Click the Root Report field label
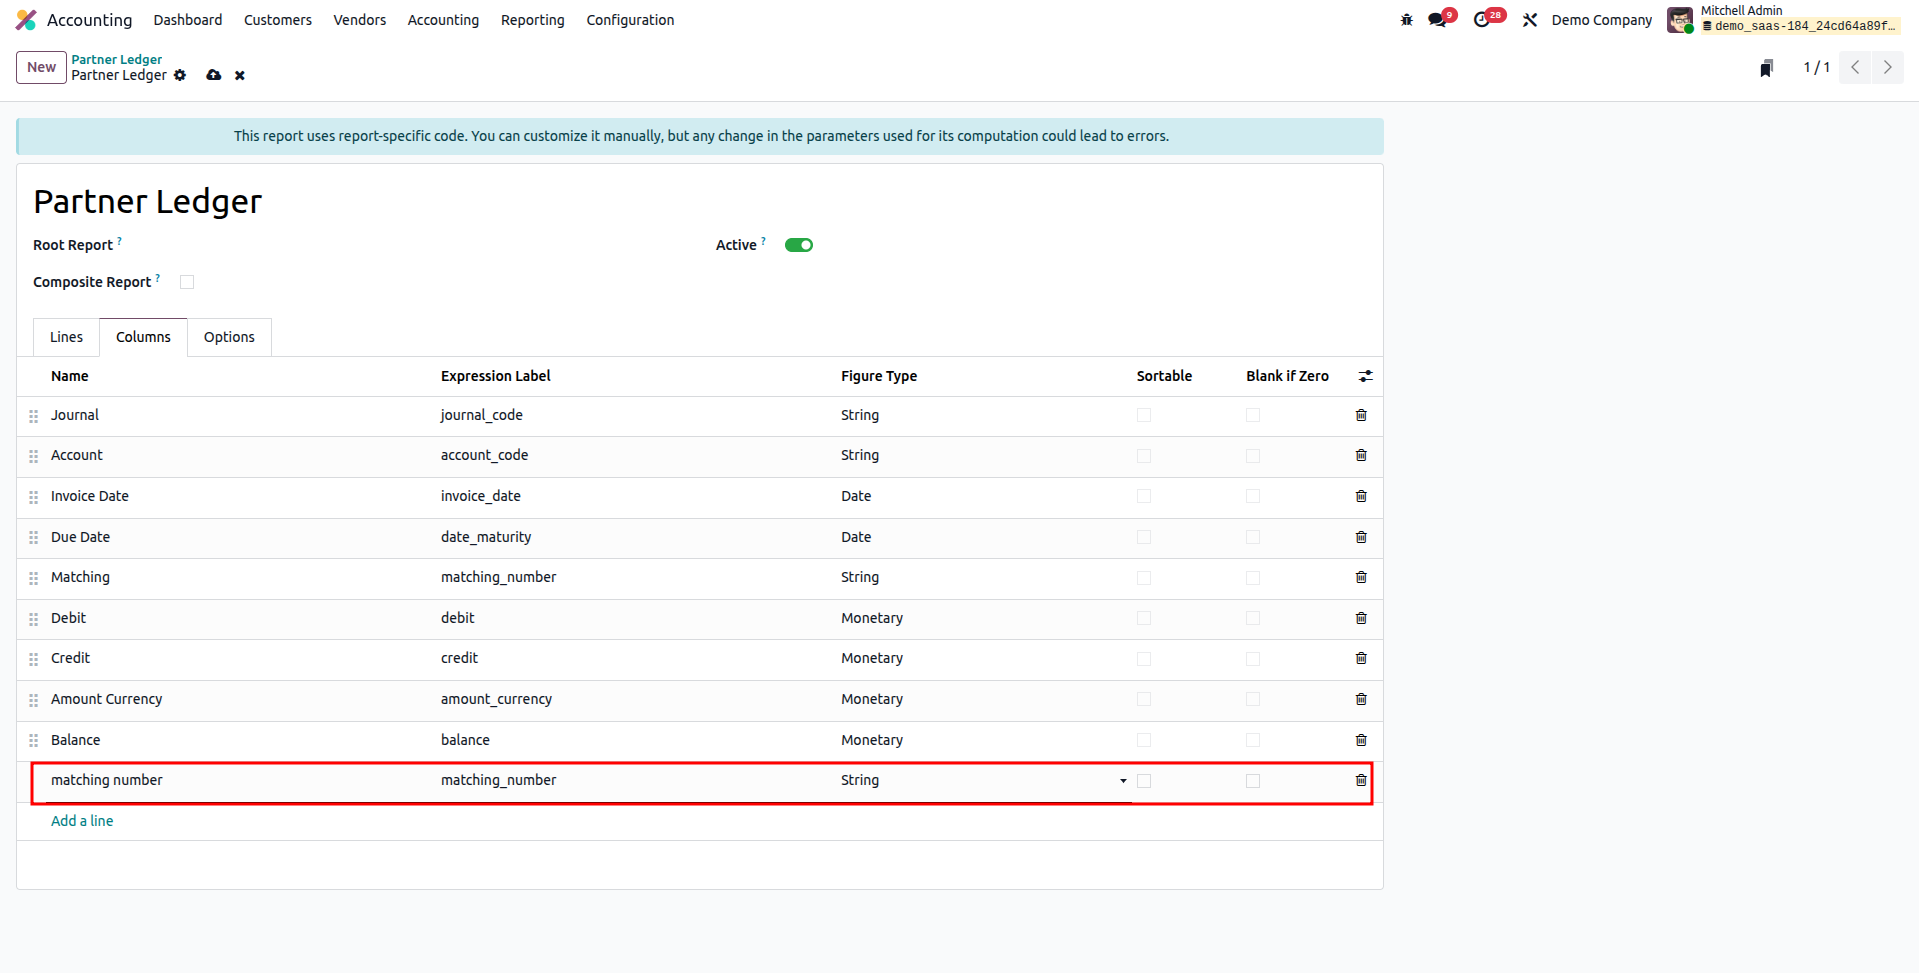Viewport: 1919px width, 973px height. (x=73, y=245)
